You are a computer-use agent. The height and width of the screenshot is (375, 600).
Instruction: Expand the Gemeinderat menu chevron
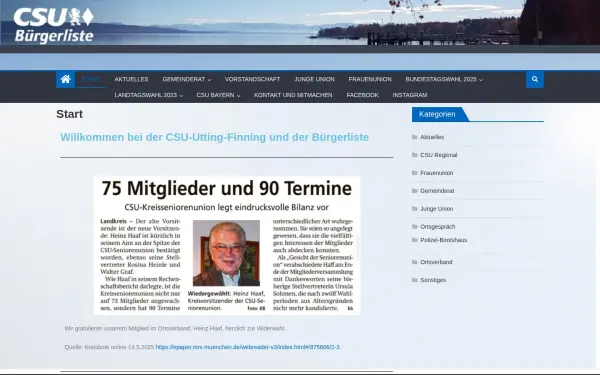[x=209, y=80]
